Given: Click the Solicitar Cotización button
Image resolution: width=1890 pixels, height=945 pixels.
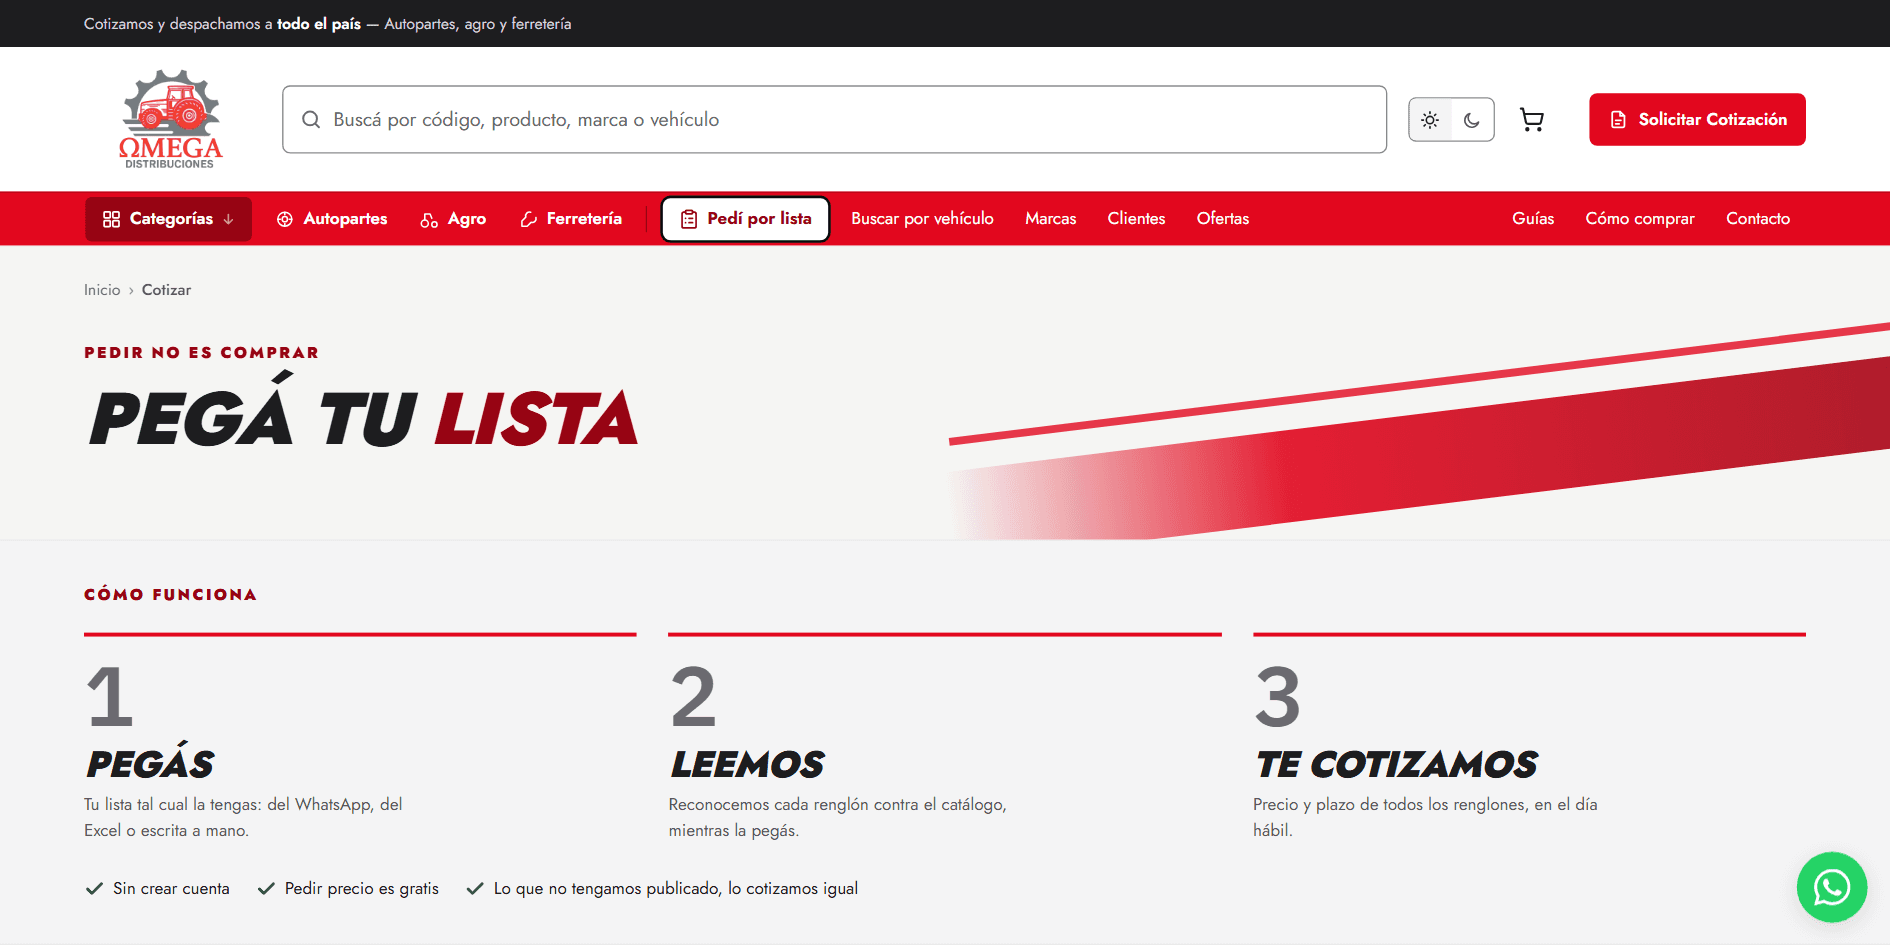Looking at the screenshot, I should pos(1697,119).
